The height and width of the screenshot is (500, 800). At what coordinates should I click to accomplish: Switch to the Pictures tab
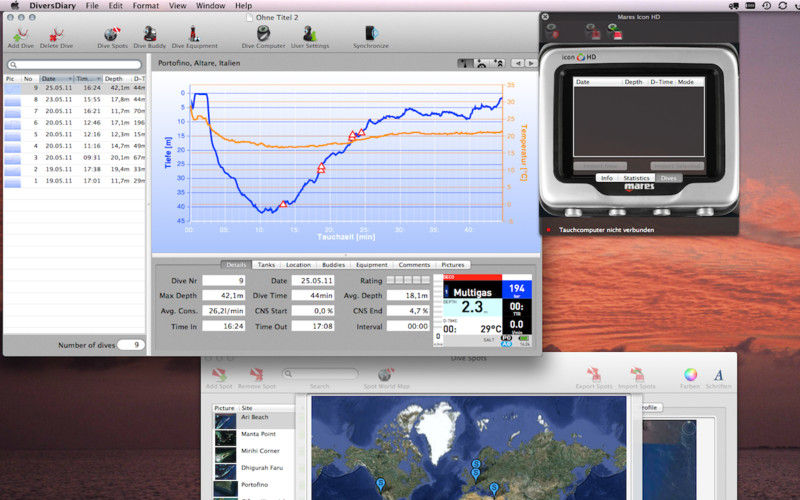pyautogui.click(x=453, y=265)
